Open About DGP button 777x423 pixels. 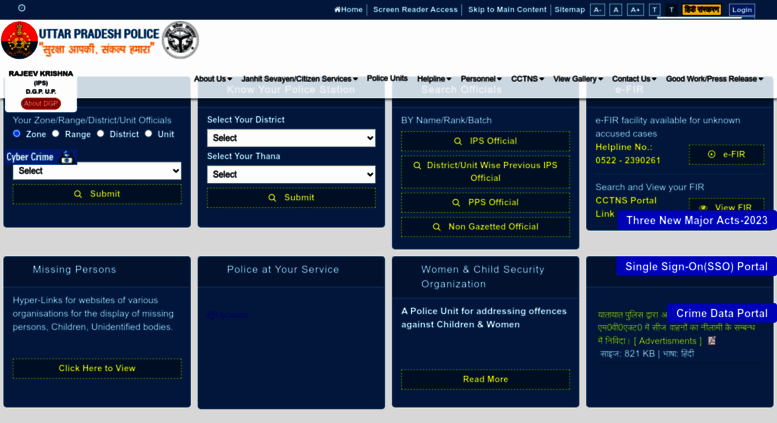(x=41, y=104)
